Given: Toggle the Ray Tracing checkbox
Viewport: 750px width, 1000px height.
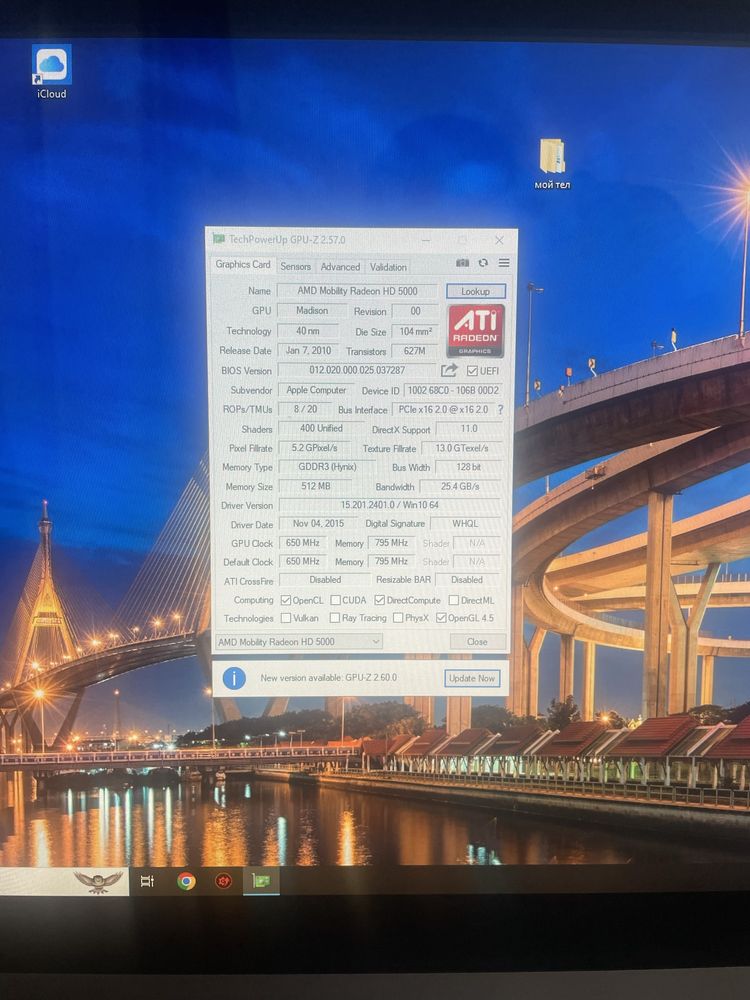Looking at the screenshot, I should [x=334, y=618].
